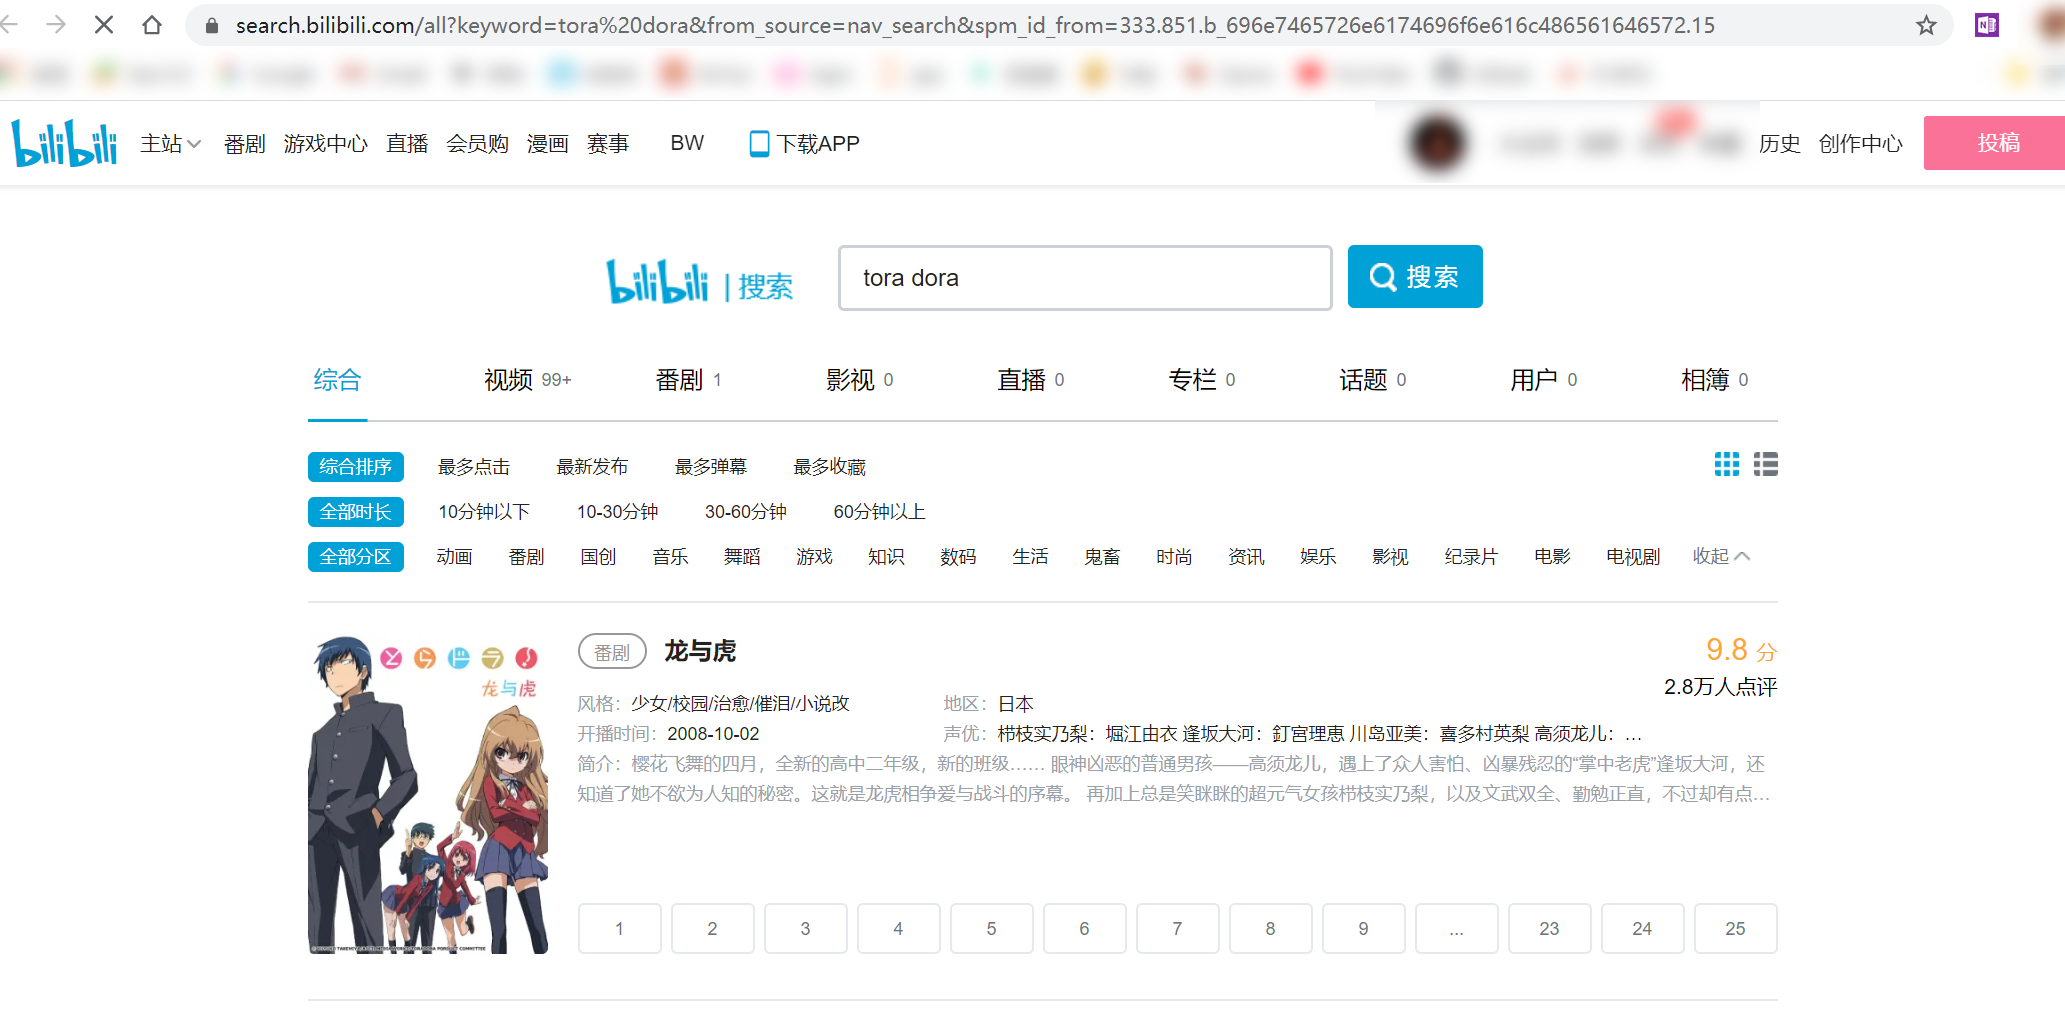Switch to list view layout
Screen dimensions: 2065x1014
[x=1766, y=464]
